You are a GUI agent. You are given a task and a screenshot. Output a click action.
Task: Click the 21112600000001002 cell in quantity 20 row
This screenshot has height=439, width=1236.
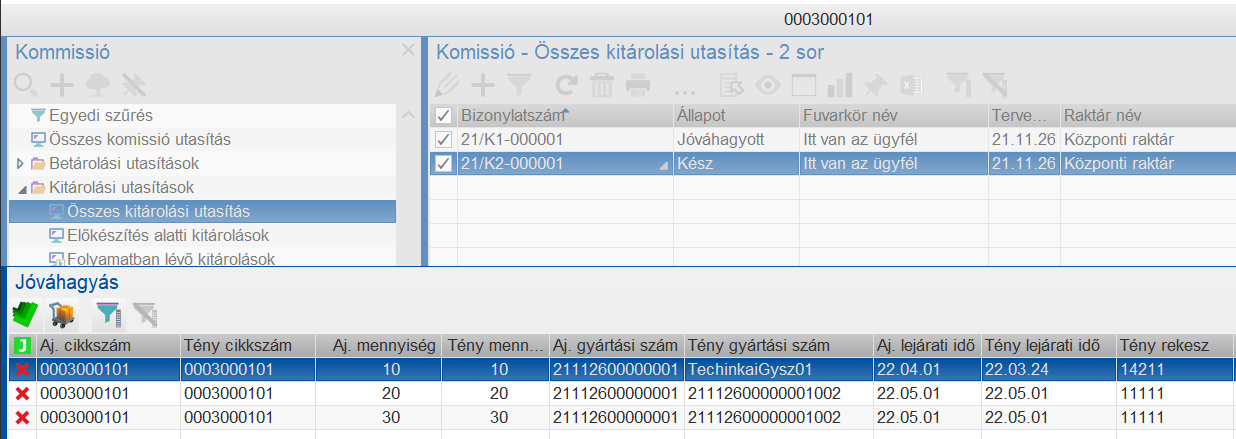click(777, 394)
